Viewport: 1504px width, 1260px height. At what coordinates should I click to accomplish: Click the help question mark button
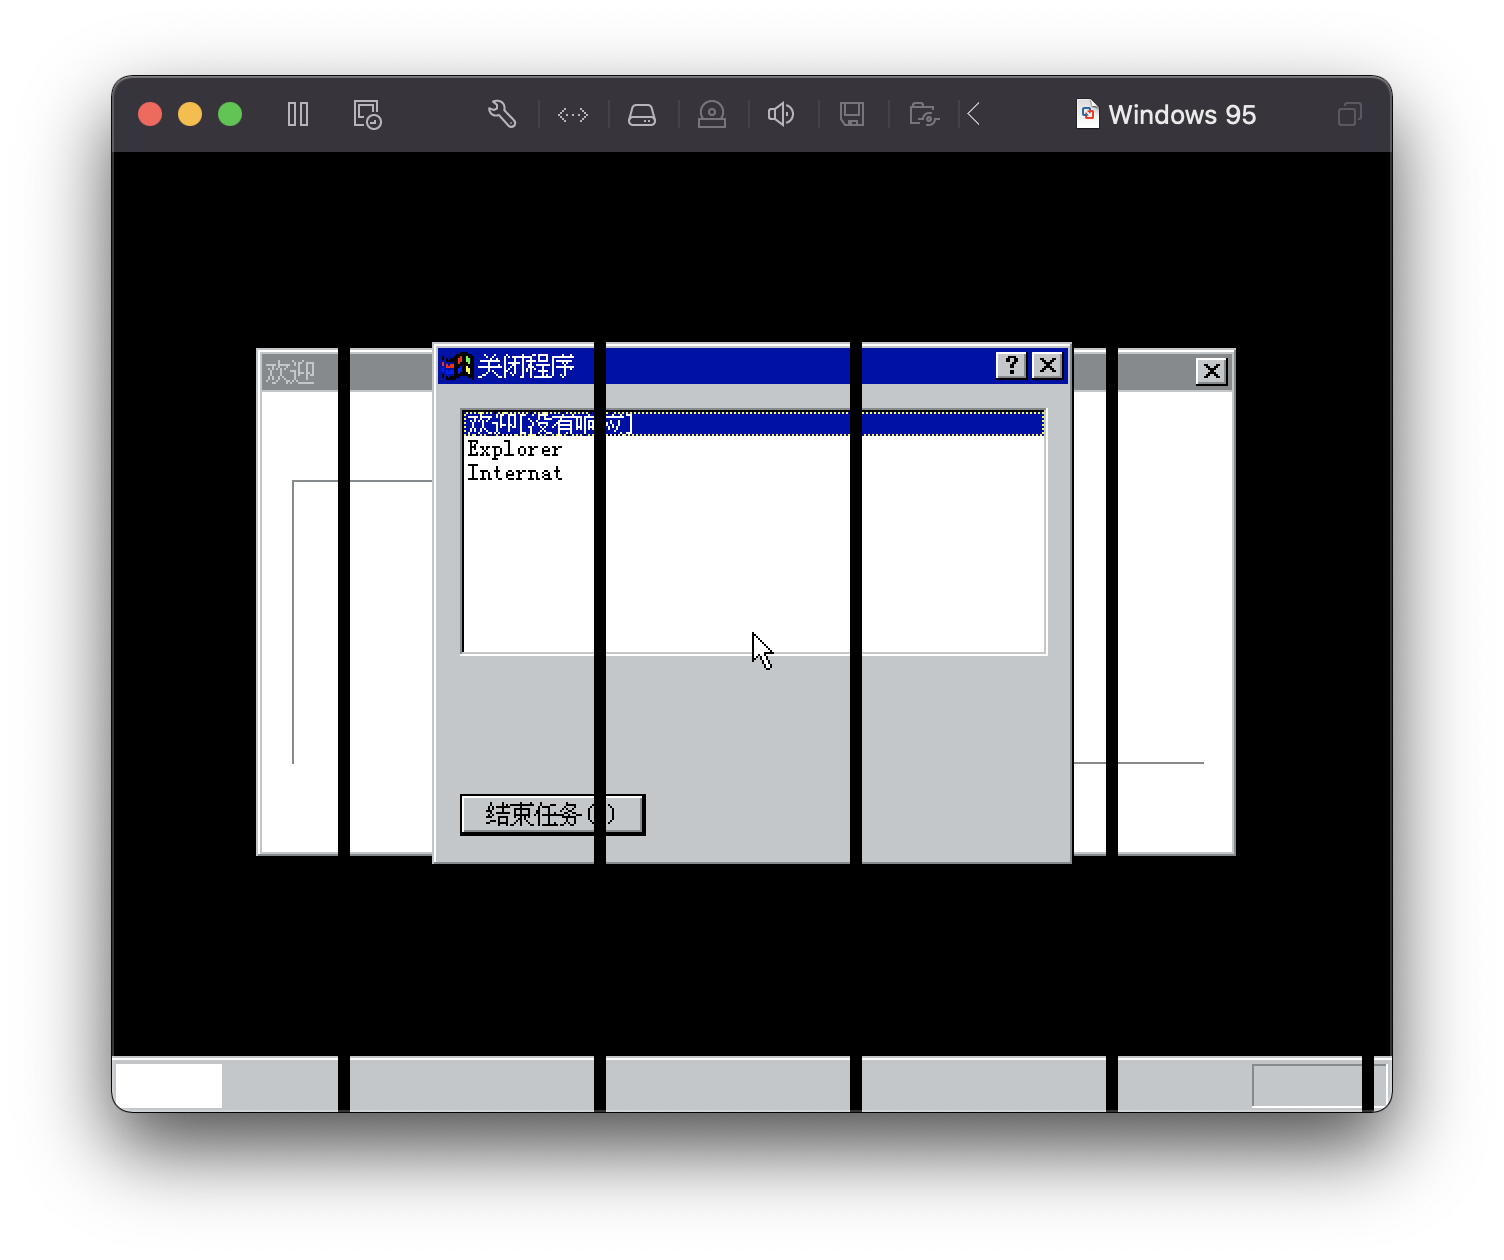click(x=1011, y=365)
